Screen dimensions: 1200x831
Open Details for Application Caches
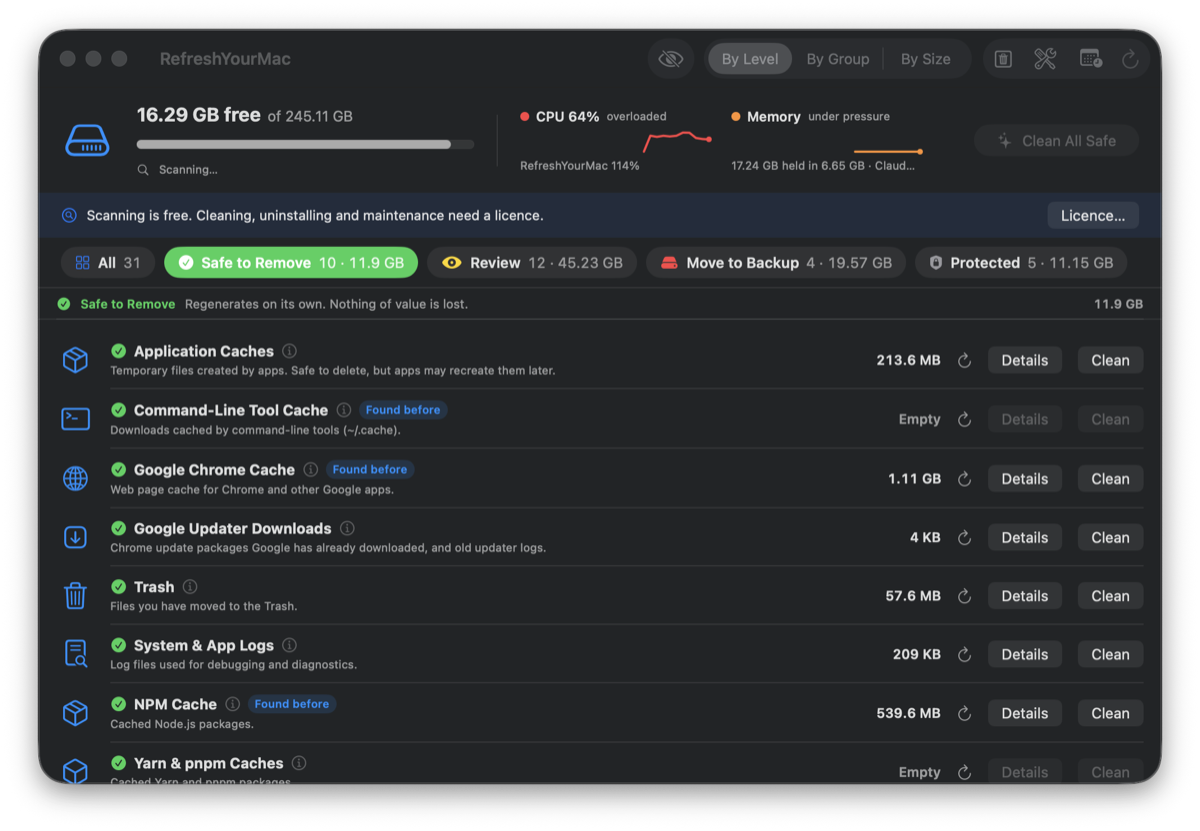(1025, 360)
